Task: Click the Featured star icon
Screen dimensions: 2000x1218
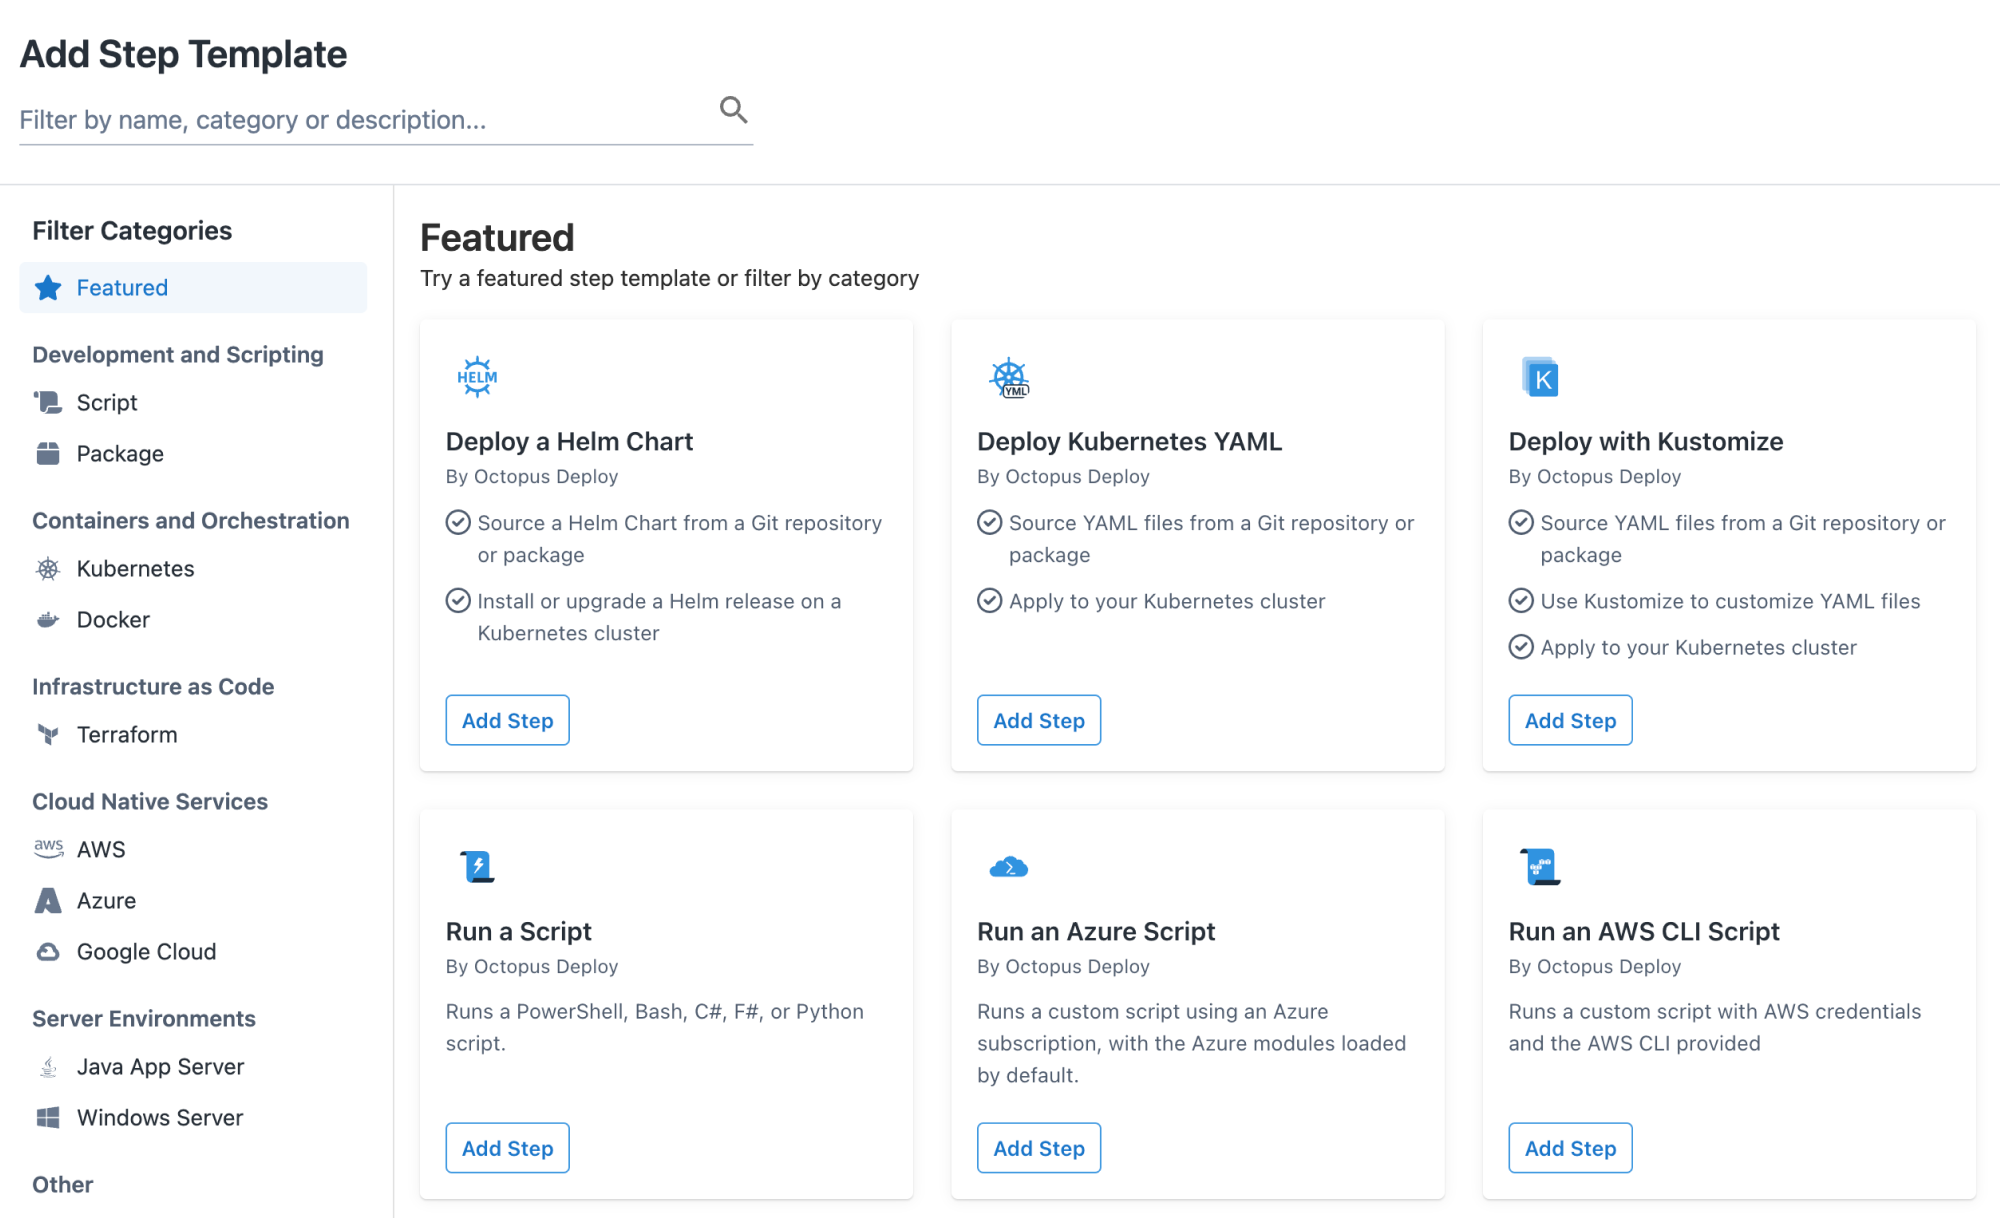Action: 48,288
